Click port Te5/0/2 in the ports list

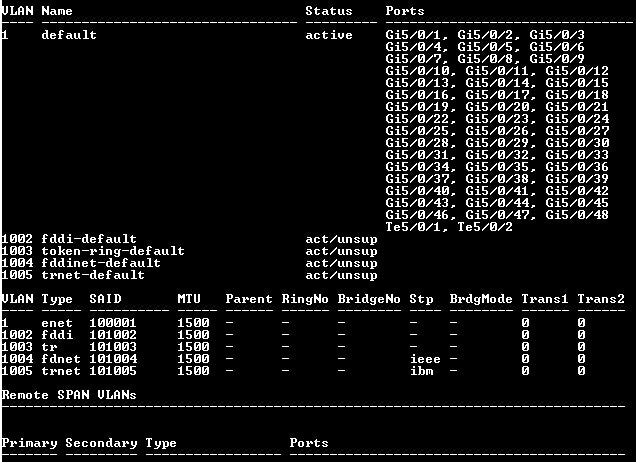tap(485, 227)
